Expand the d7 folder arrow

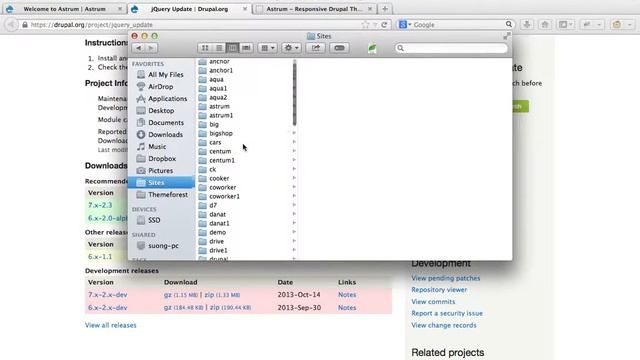[294, 205]
